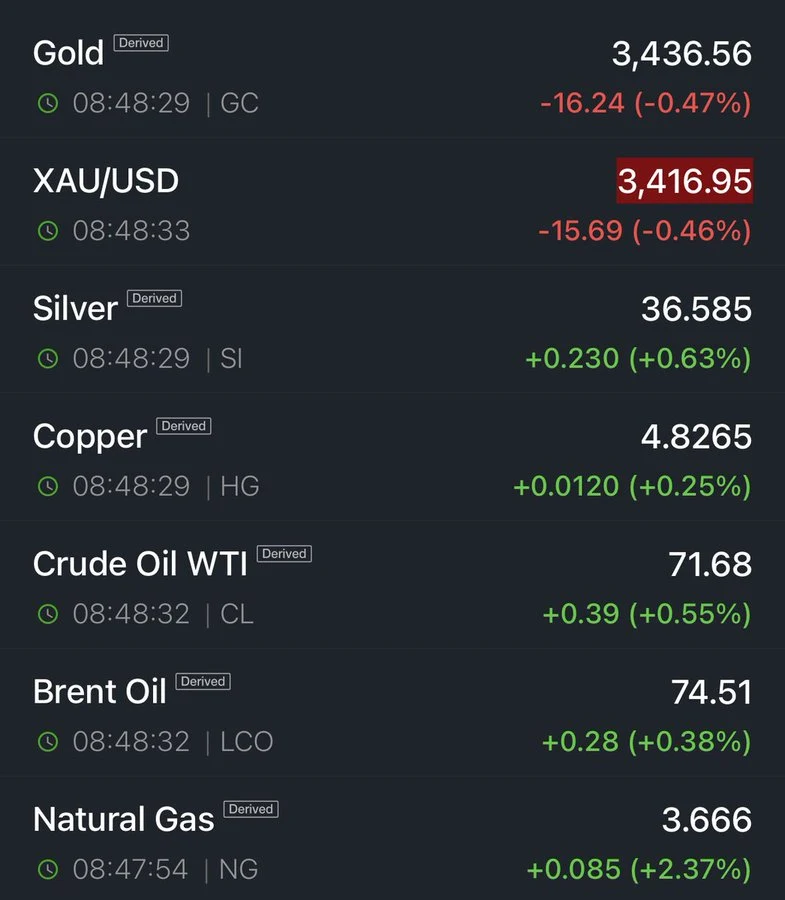The height and width of the screenshot is (900, 785).
Task: Click the Crude Oil WTI ticker CL
Action: (x=237, y=614)
